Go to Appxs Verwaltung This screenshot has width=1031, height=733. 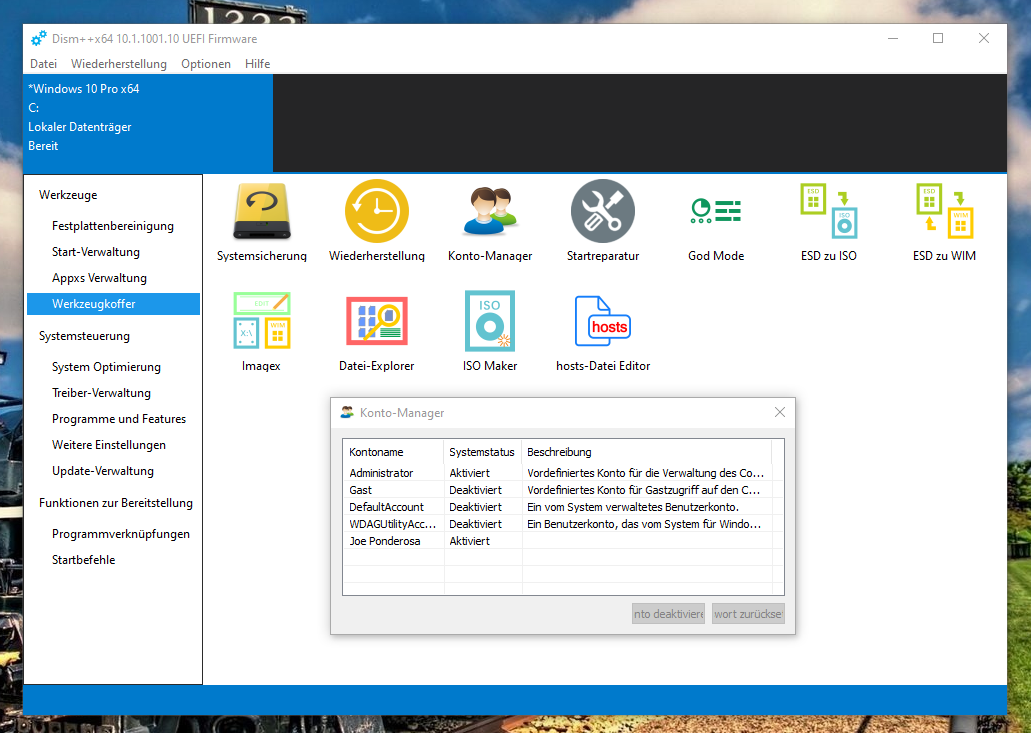coord(113,277)
